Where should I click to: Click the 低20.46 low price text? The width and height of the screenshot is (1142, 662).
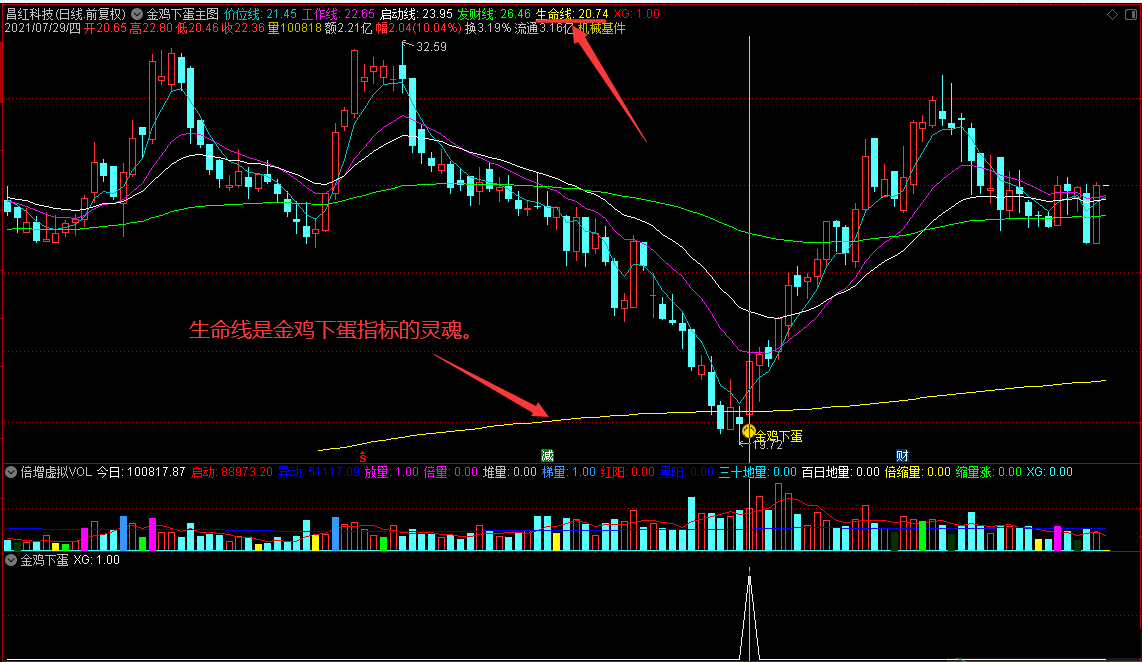point(197,28)
